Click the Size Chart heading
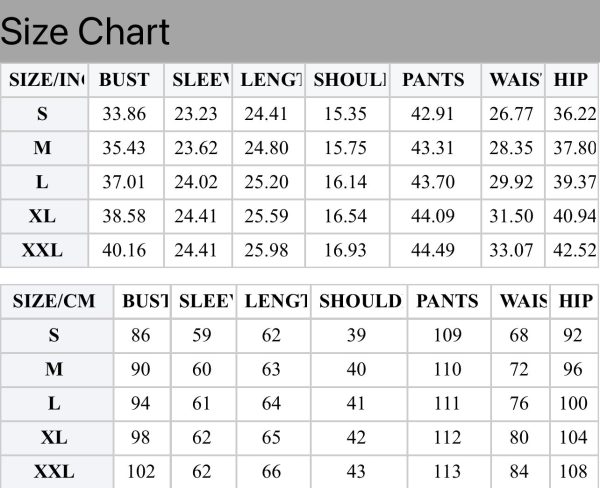 85,32
